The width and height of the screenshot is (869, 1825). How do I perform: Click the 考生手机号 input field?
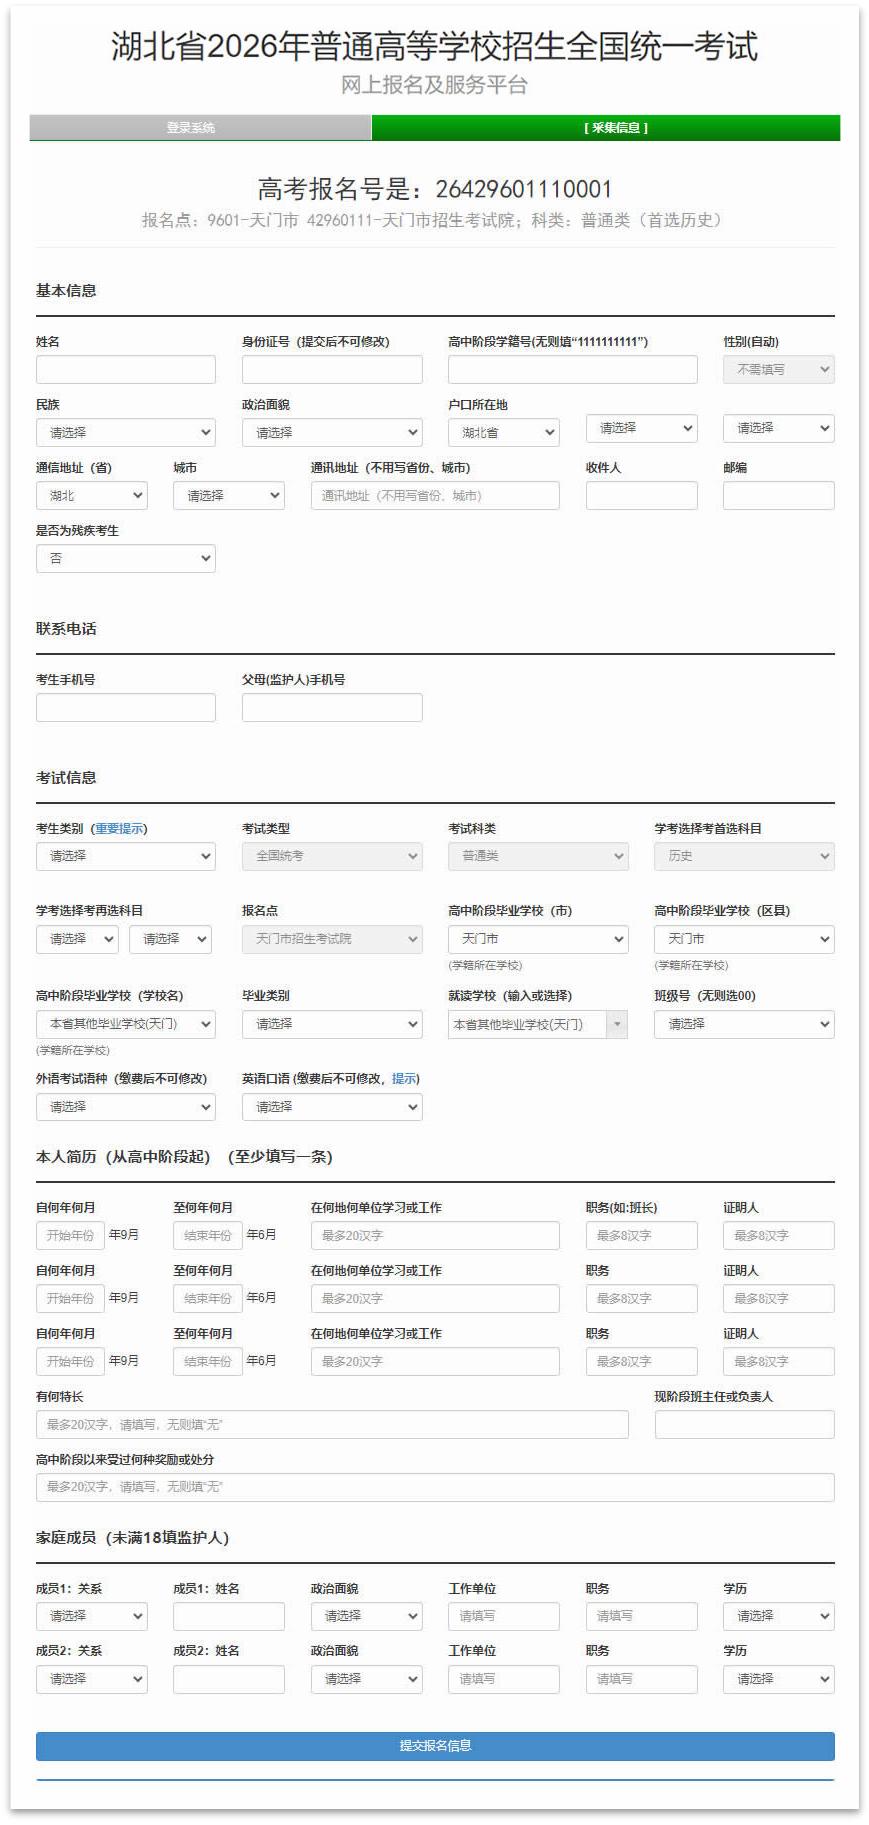tap(125, 707)
